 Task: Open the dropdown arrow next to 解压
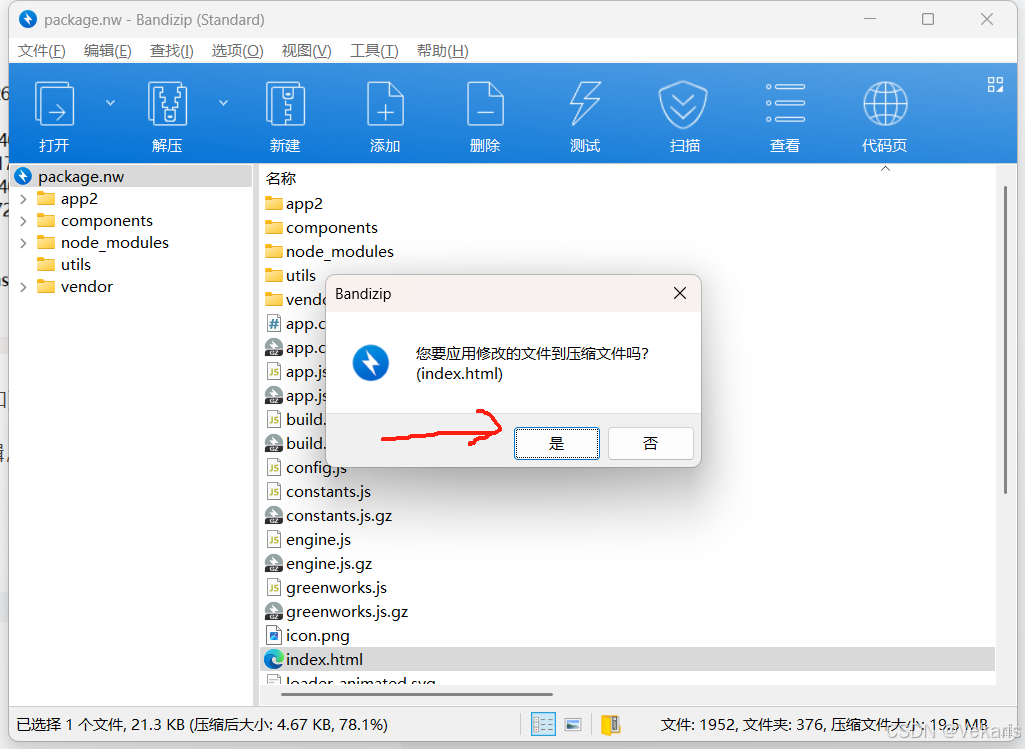(224, 103)
